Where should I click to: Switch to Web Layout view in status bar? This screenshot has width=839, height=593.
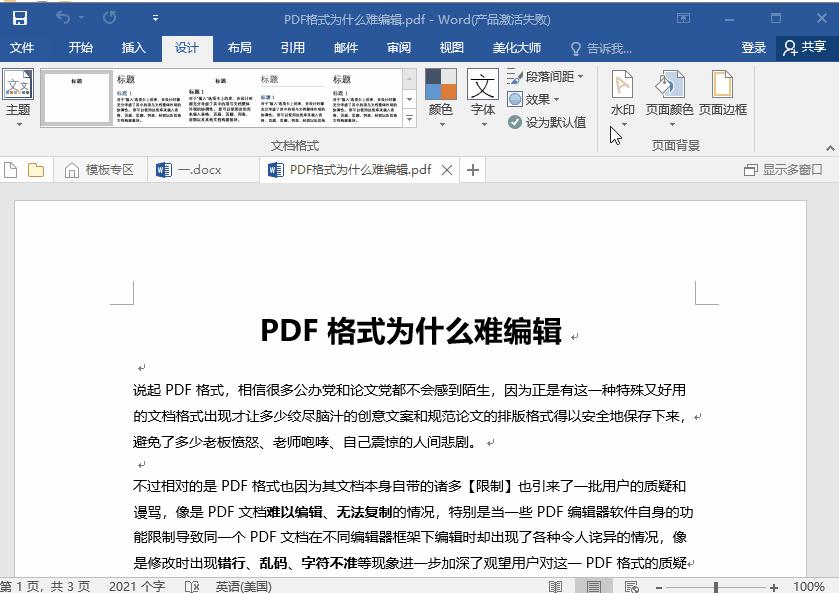tap(631, 586)
